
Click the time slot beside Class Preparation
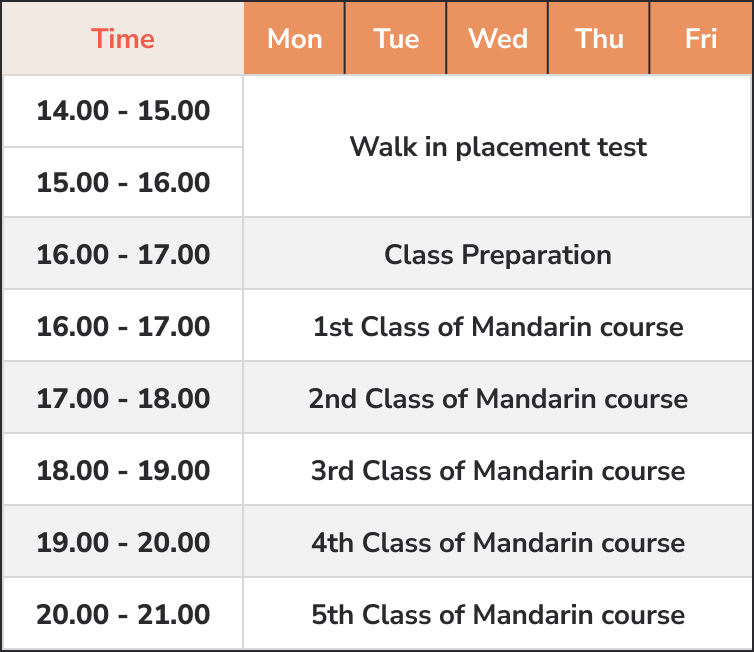[x=123, y=254]
